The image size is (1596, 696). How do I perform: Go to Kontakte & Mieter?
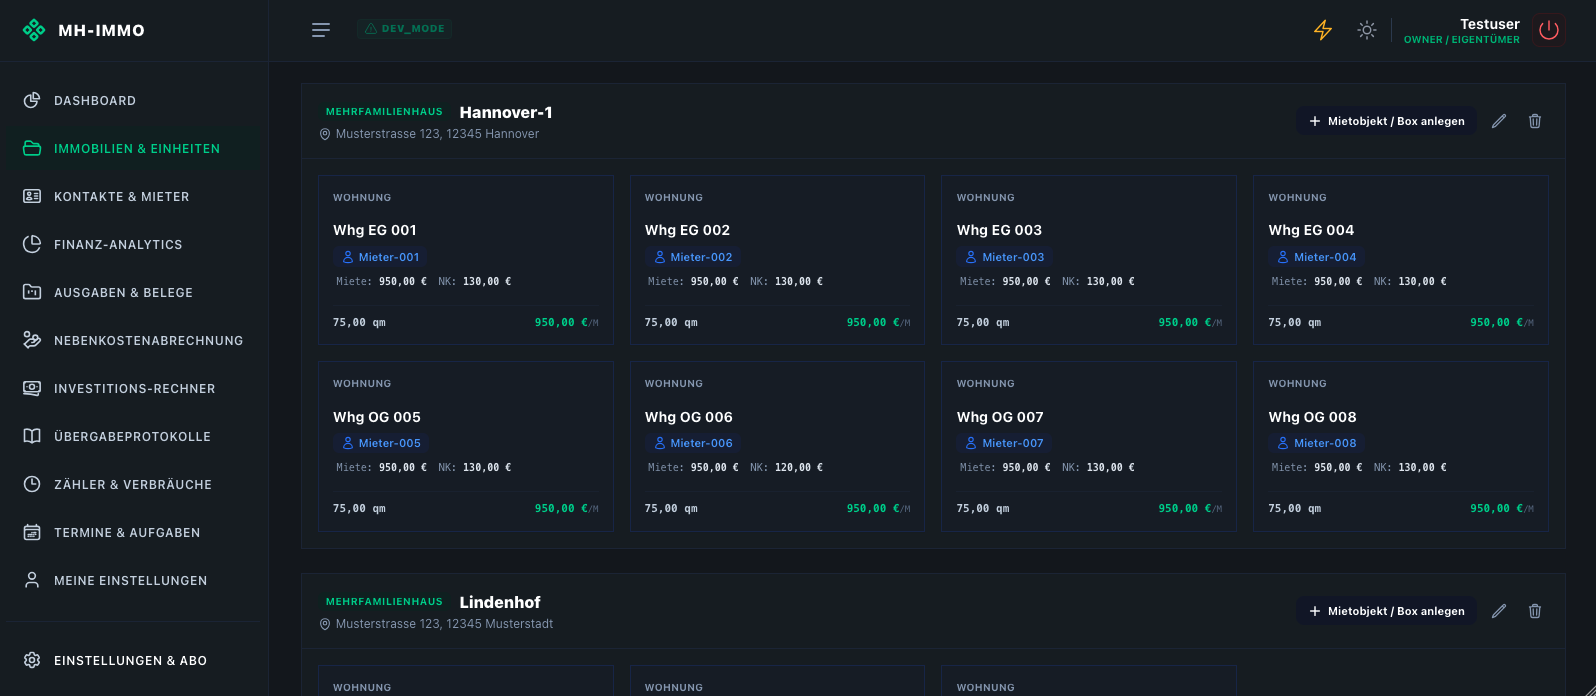(x=134, y=197)
